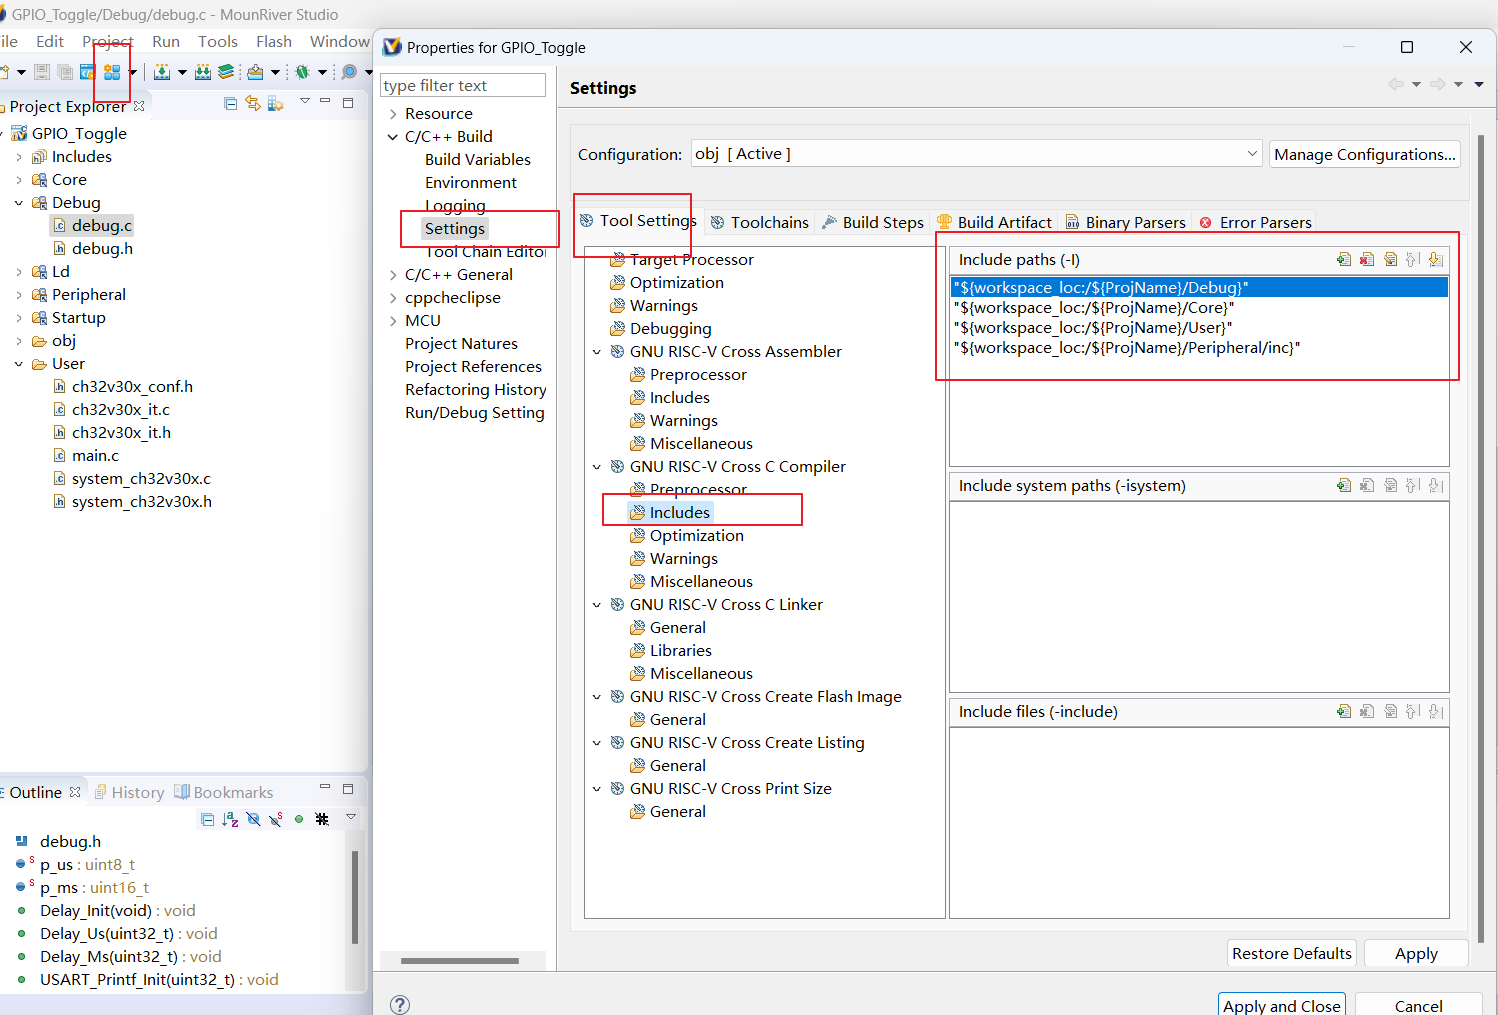The image size is (1498, 1015).
Task: Click the project properties toolbar icon
Action: [112, 72]
